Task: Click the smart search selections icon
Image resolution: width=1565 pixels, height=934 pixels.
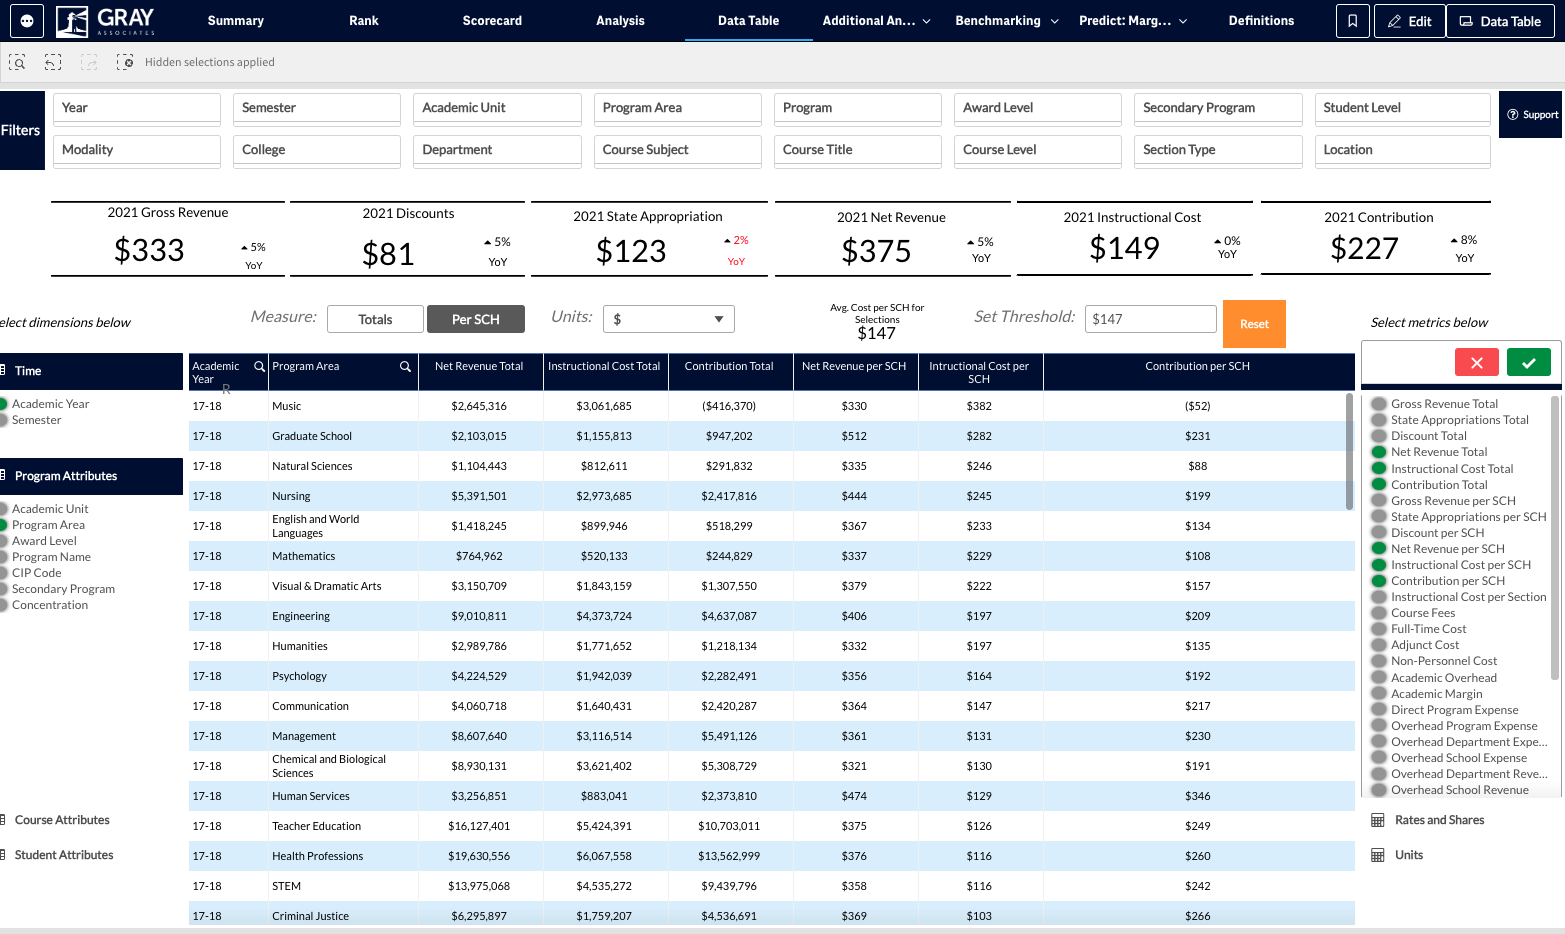Action: (x=17, y=62)
